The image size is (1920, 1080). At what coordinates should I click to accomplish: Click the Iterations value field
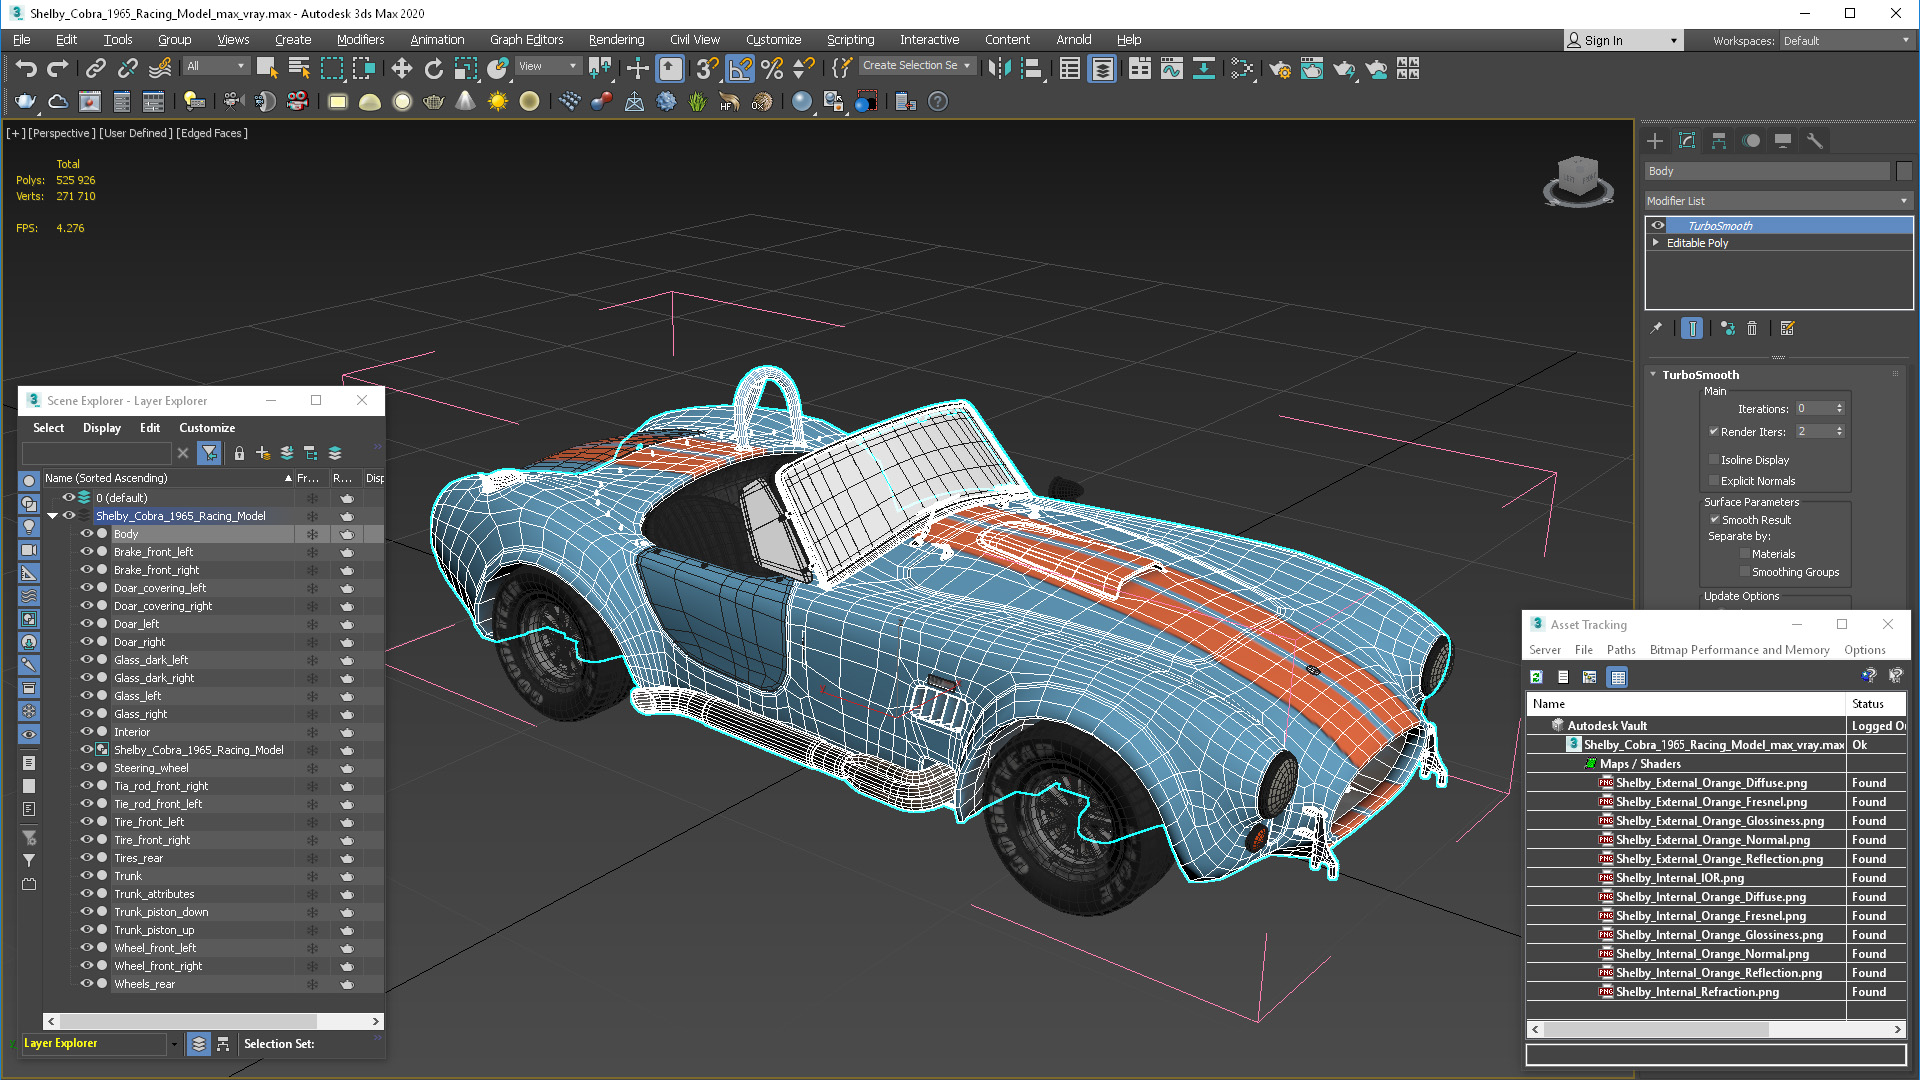coord(1813,409)
